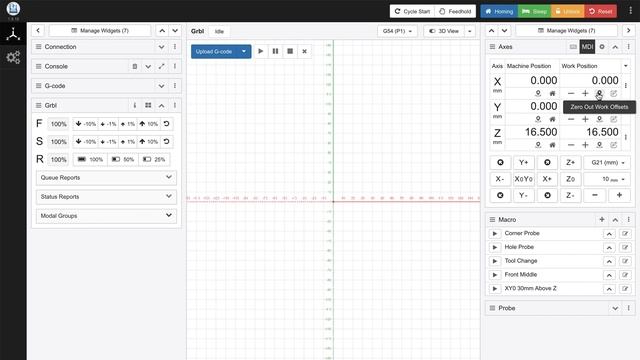Toggle keypad jogging icon in Axes header

pos(573,47)
